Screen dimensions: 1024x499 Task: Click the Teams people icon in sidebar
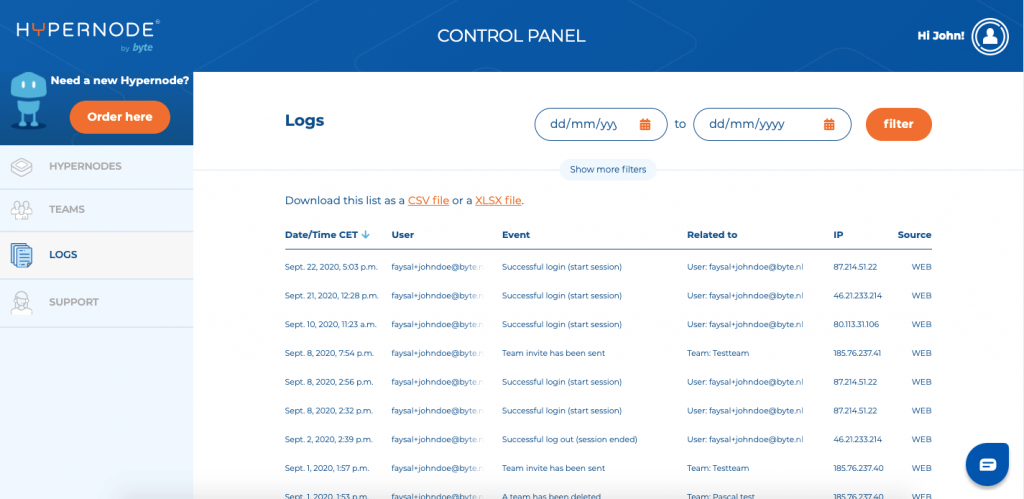tap(21, 210)
